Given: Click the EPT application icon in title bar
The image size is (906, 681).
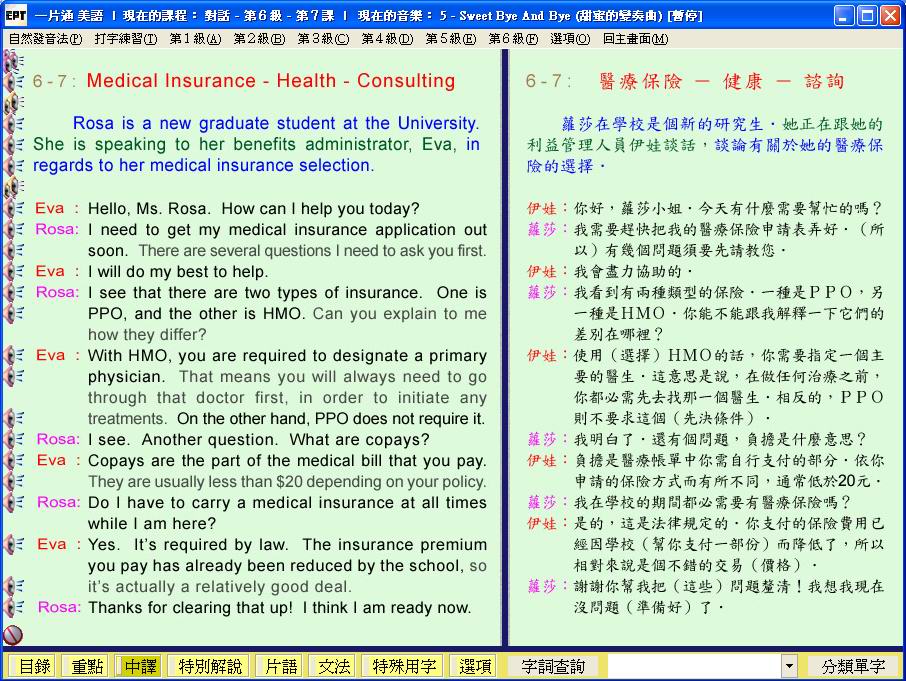Looking at the screenshot, I should 16,15.
